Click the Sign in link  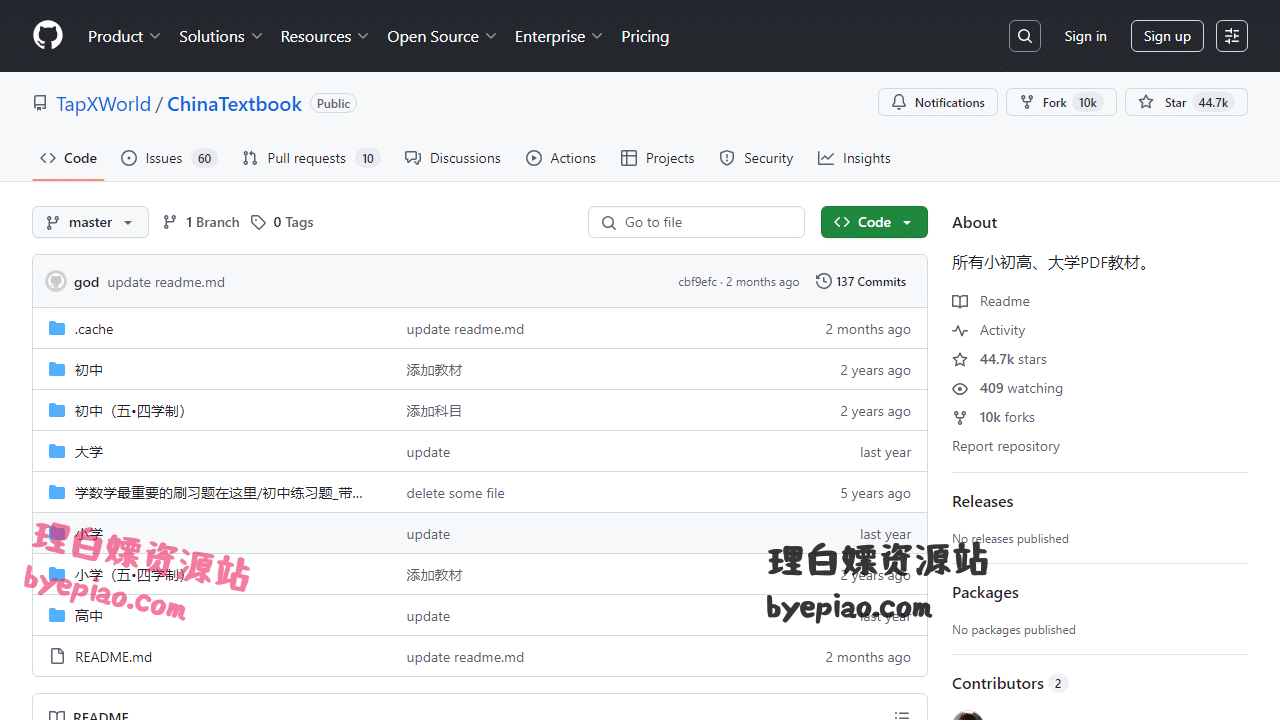pyautogui.click(x=1085, y=36)
